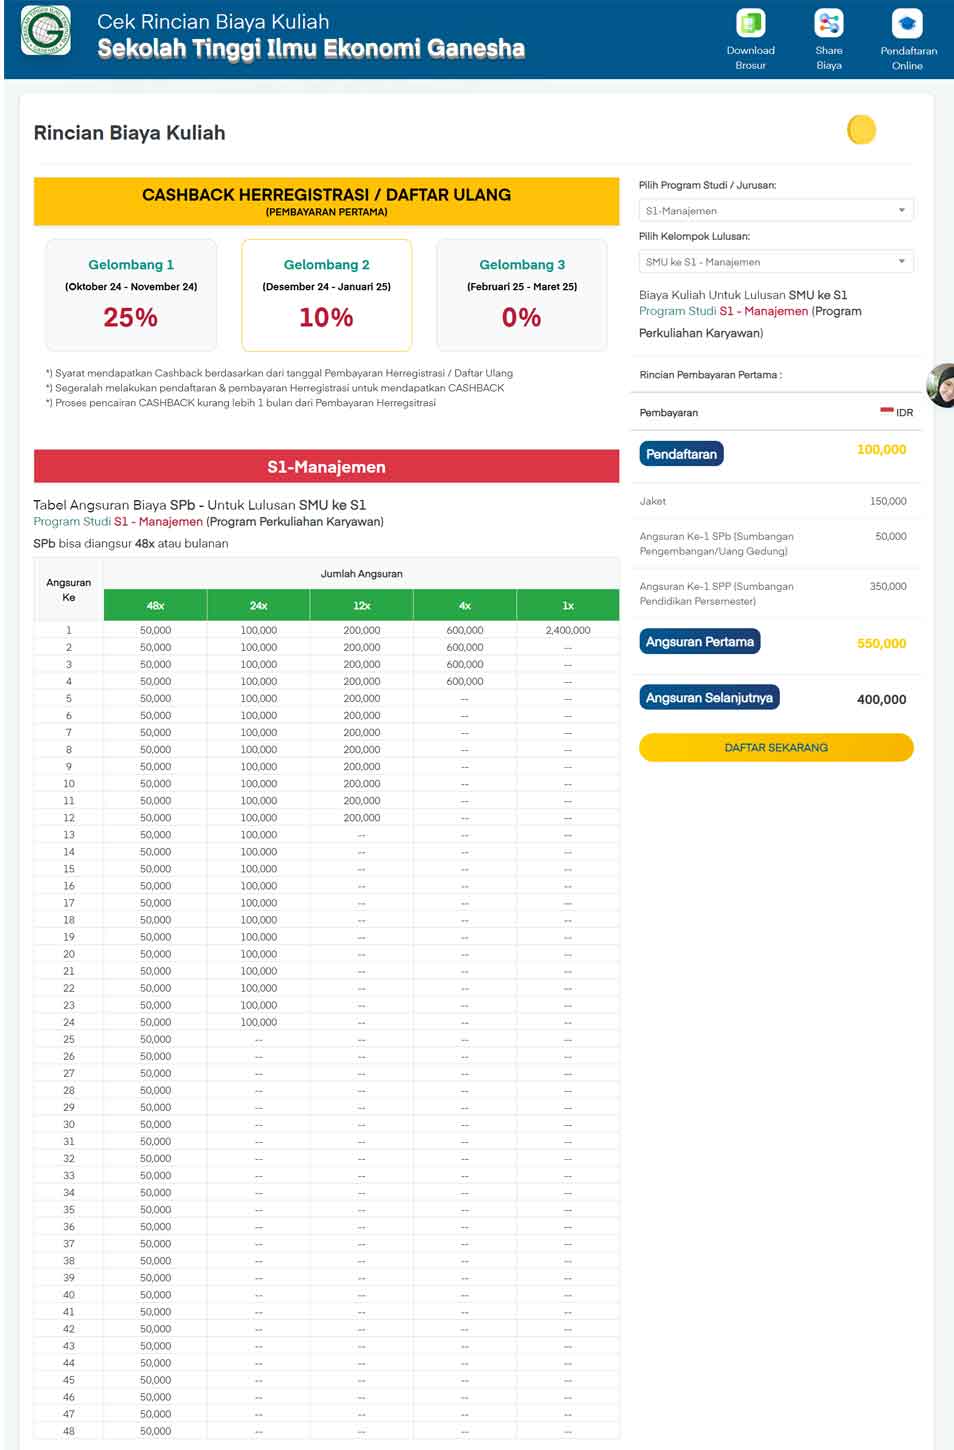Click the IDR flag currency icon
Image resolution: width=954 pixels, height=1450 pixels.
click(886, 410)
